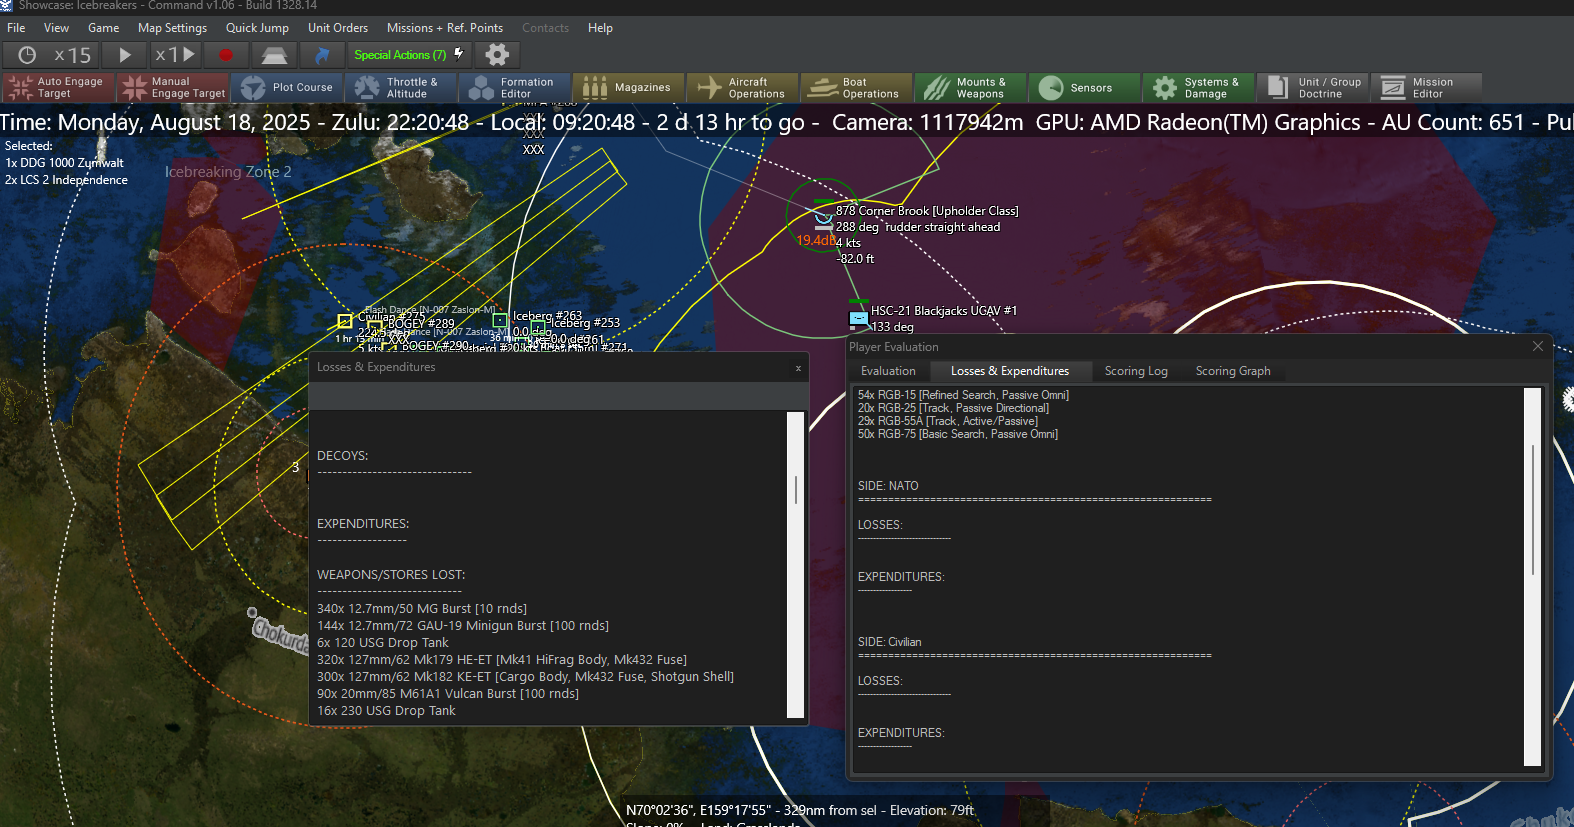The height and width of the screenshot is (827, 1574).
Task: Switch to the Evaluation tab
Action: coord(888,371)
